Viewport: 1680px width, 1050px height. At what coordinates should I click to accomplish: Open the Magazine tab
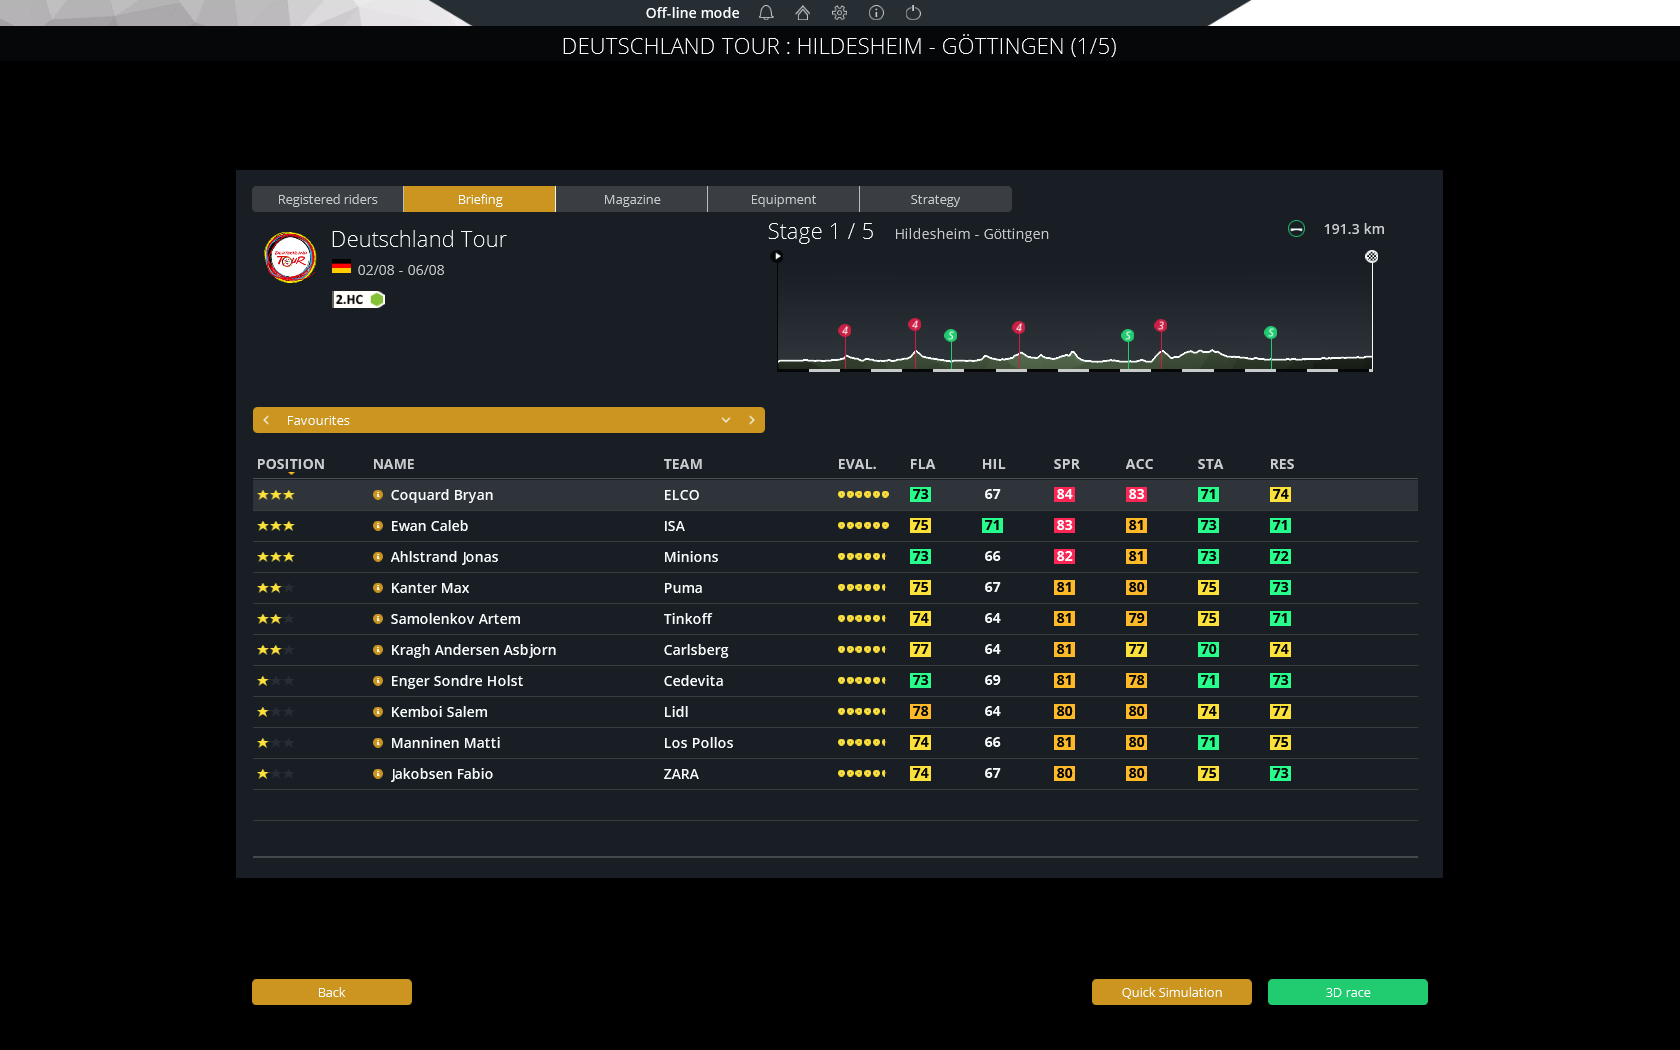click(x=632, y=199)
